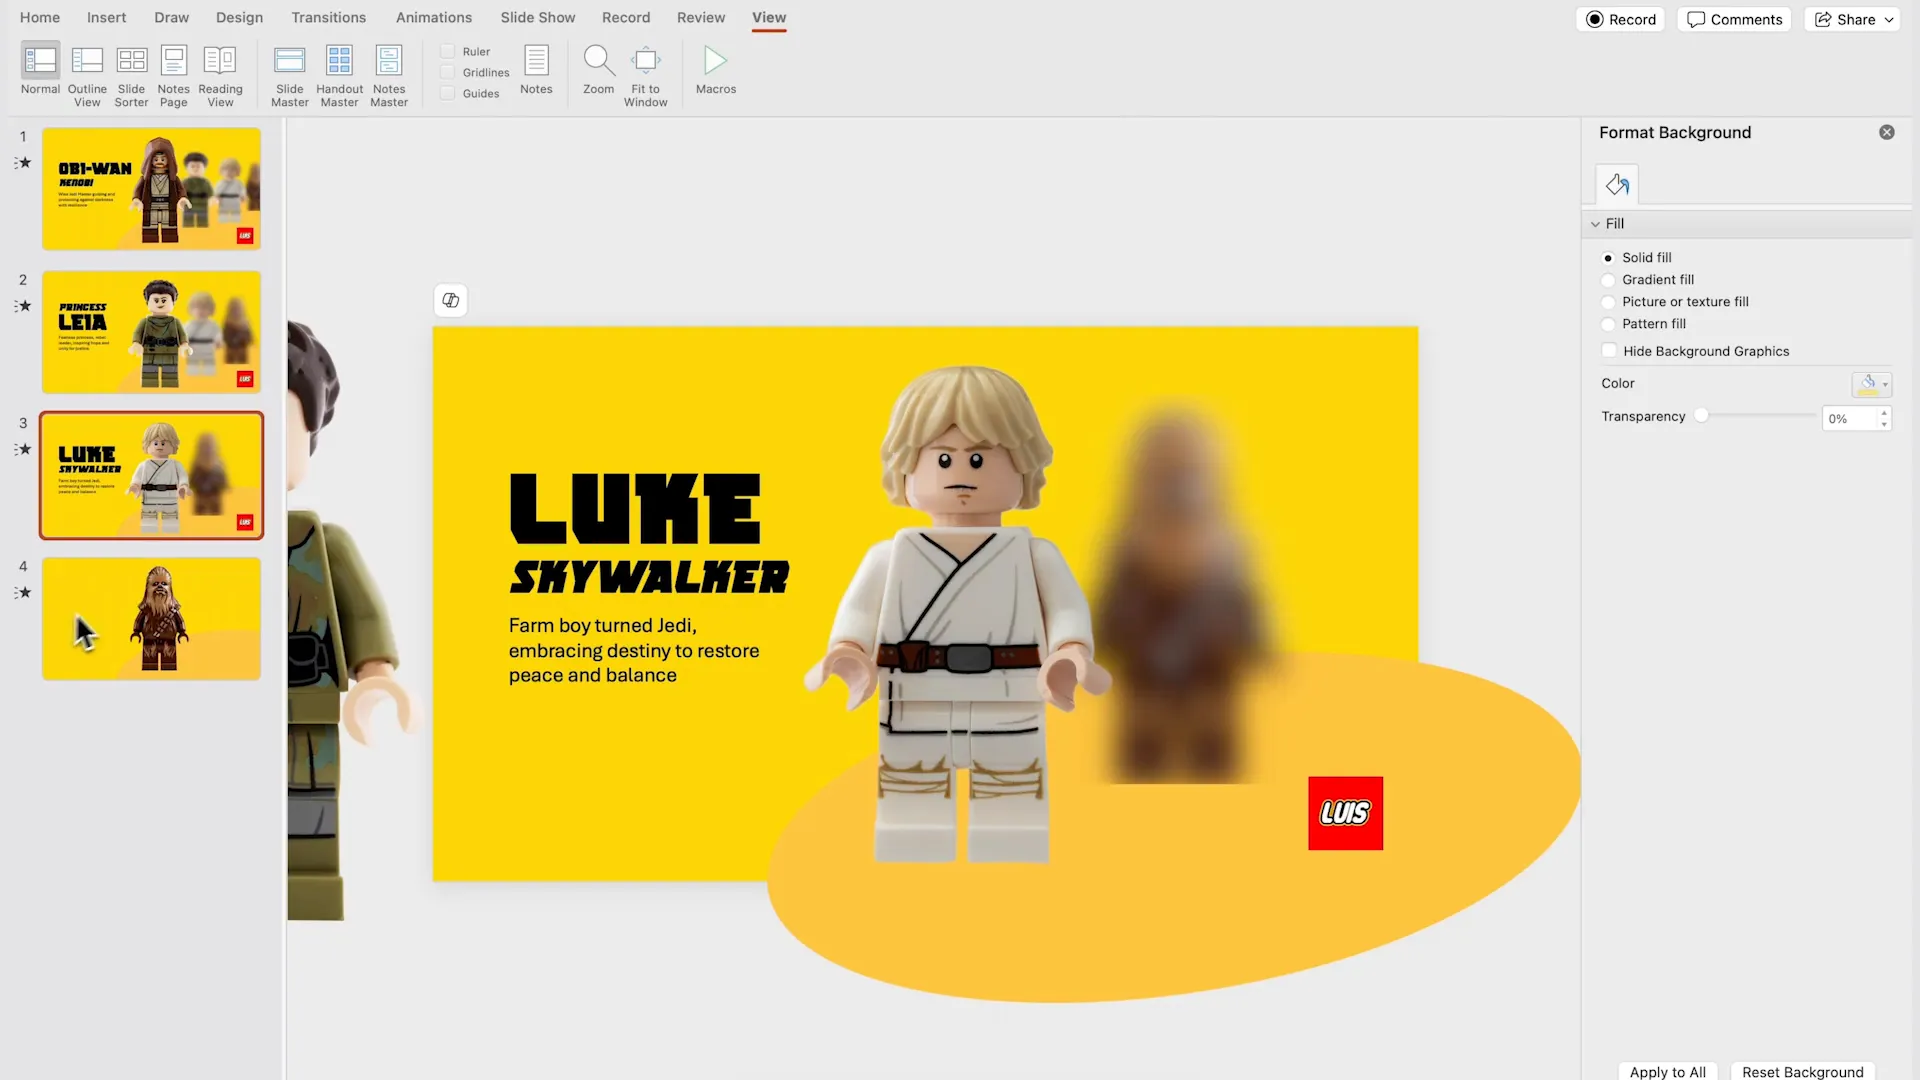This screenshot has height=1080, width=1920.
Task: Click the Record button at top right
Action: pyautogui.click(x=1620, y=19)
